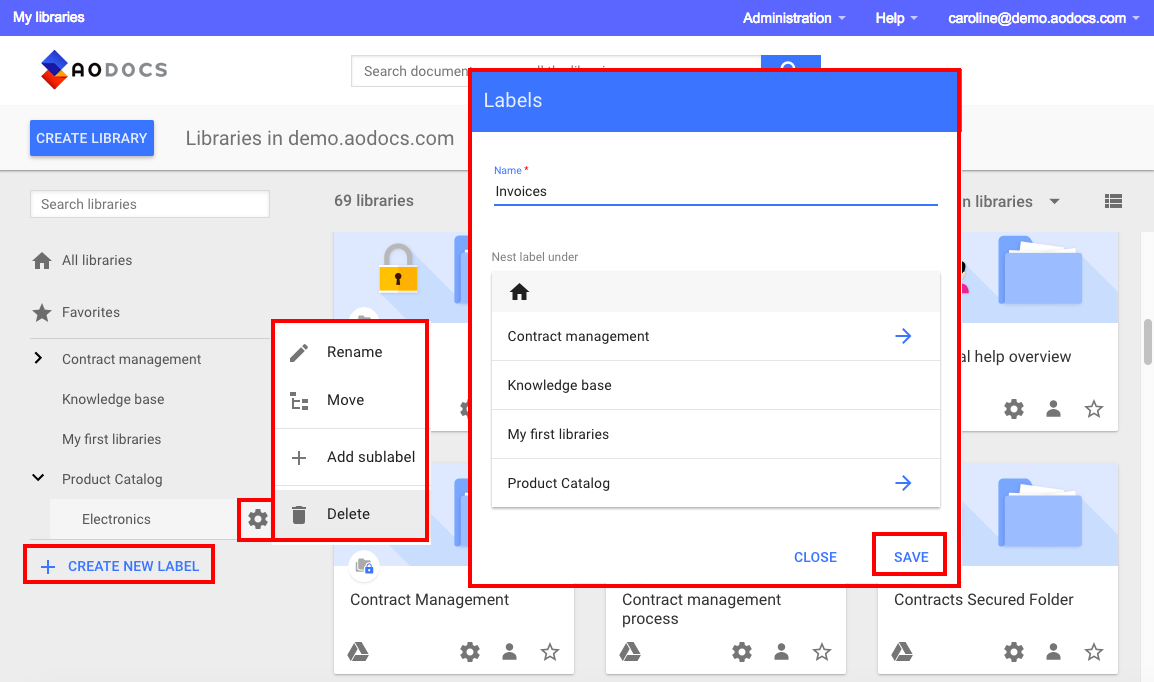Click CREATE NEW LABEL link

click(119, 566)
